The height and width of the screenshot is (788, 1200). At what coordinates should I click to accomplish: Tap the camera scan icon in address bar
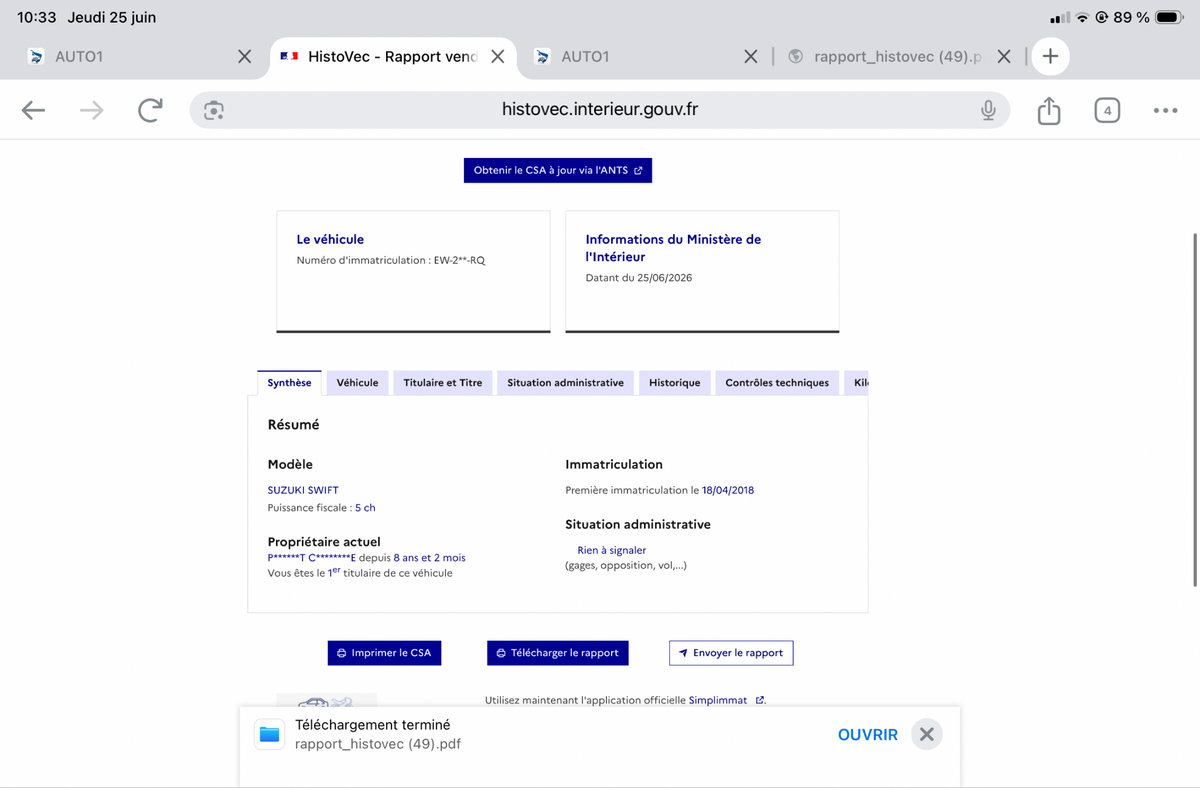pos(213,110)
